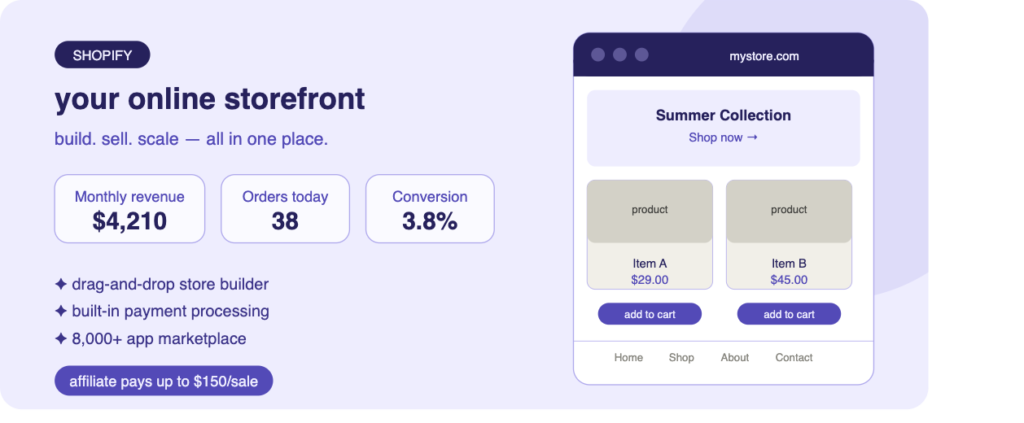Click the third window dot in the browser header

tap(641, 55)
